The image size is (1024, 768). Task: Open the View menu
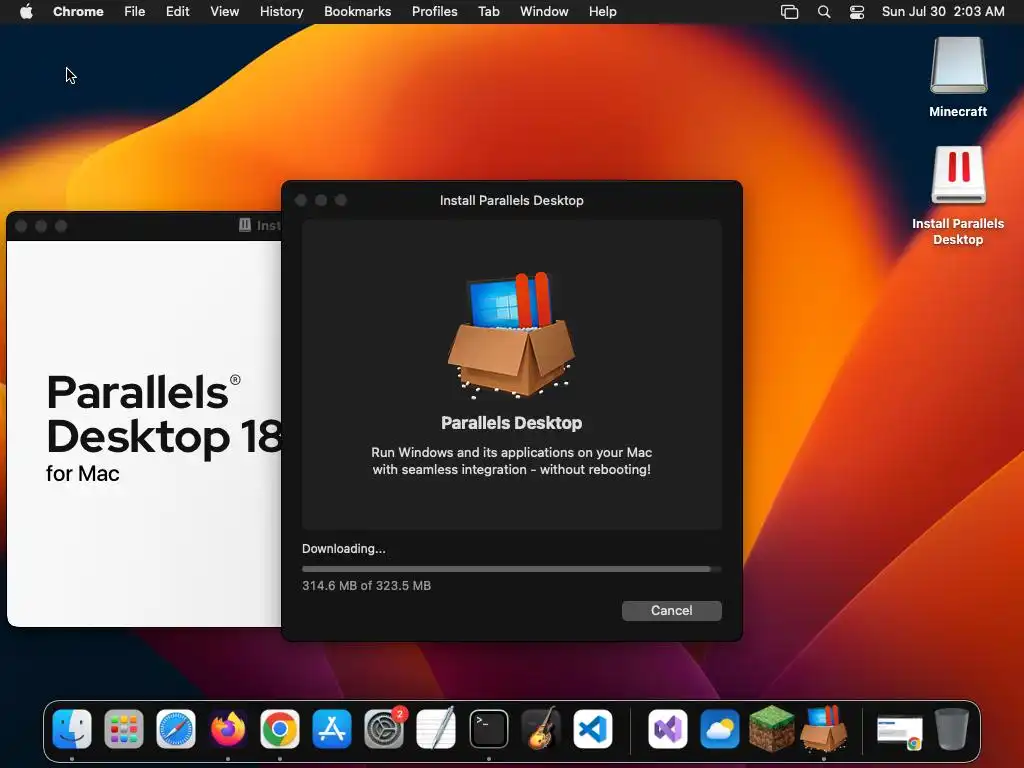224,12
